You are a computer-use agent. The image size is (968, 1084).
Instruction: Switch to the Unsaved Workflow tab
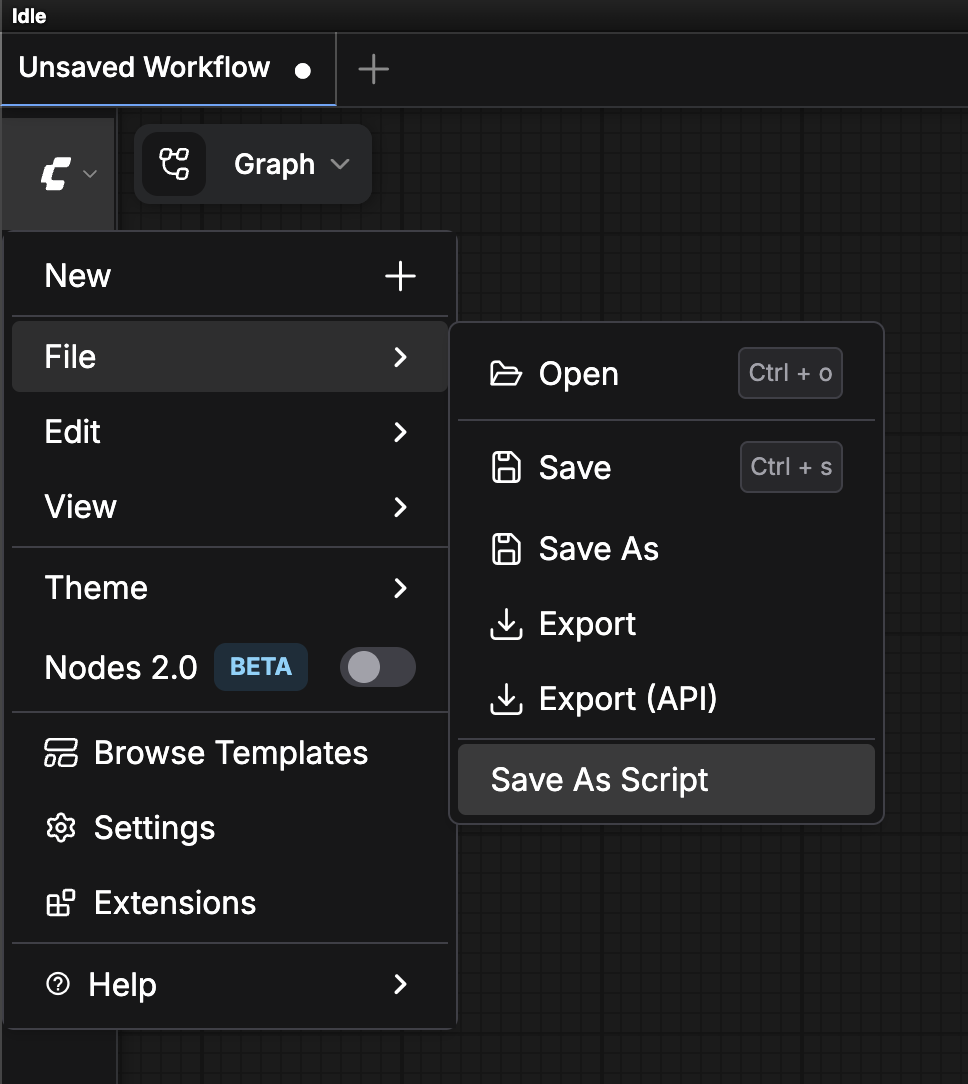point(145,68)
